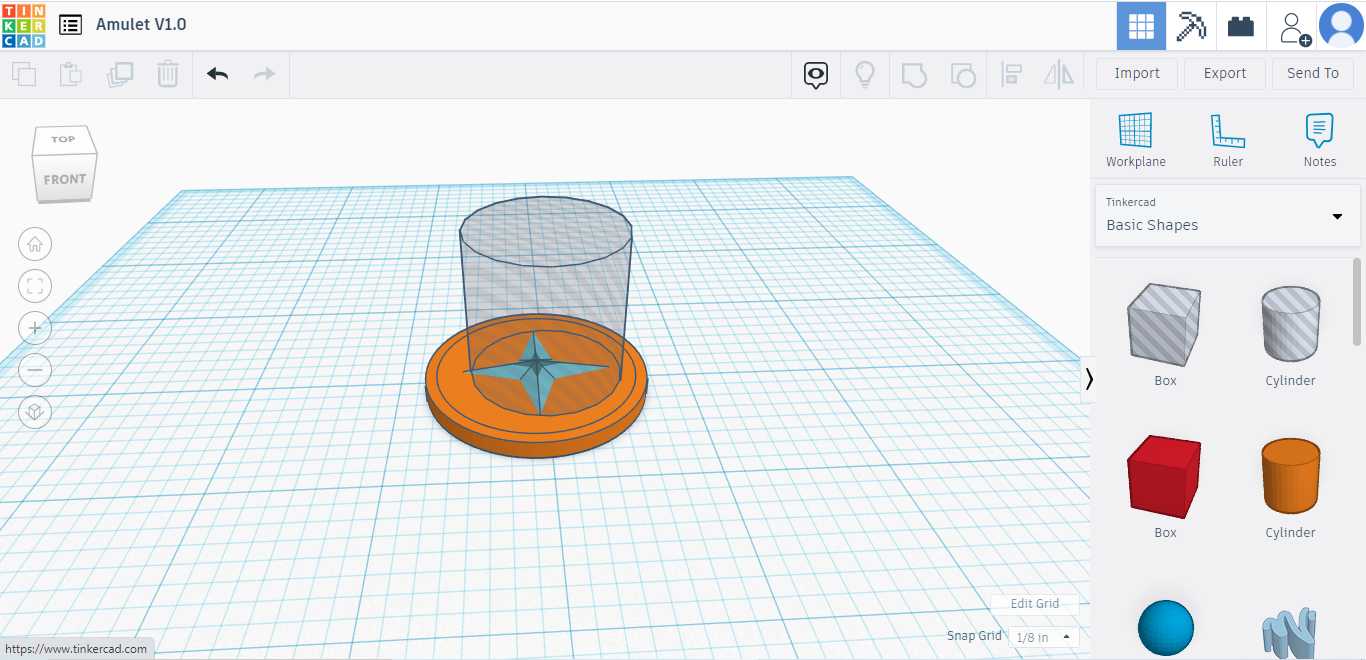Zoom out with the minus button
The image size is (1366, 660).
tap(35, 370)
